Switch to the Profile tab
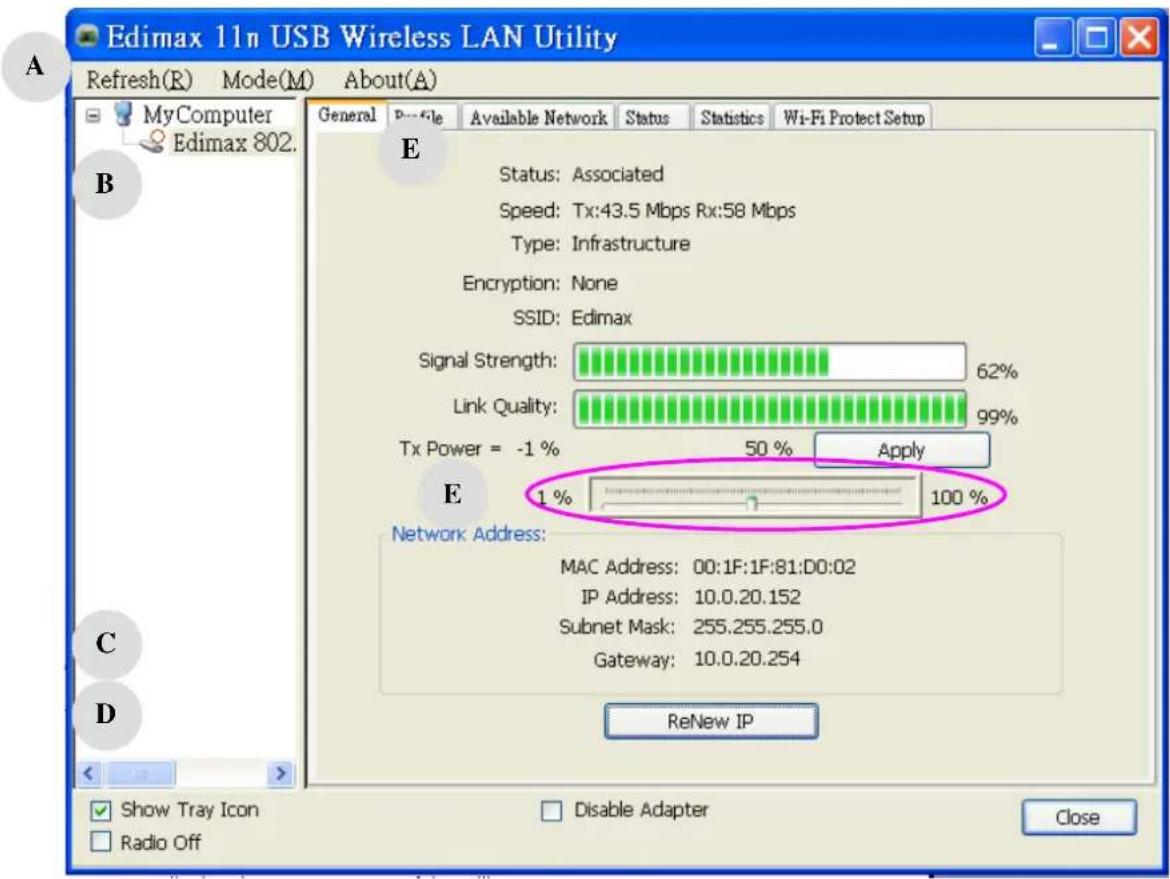The width and height of the screenshot is (1170, 879). click(422, 117)
